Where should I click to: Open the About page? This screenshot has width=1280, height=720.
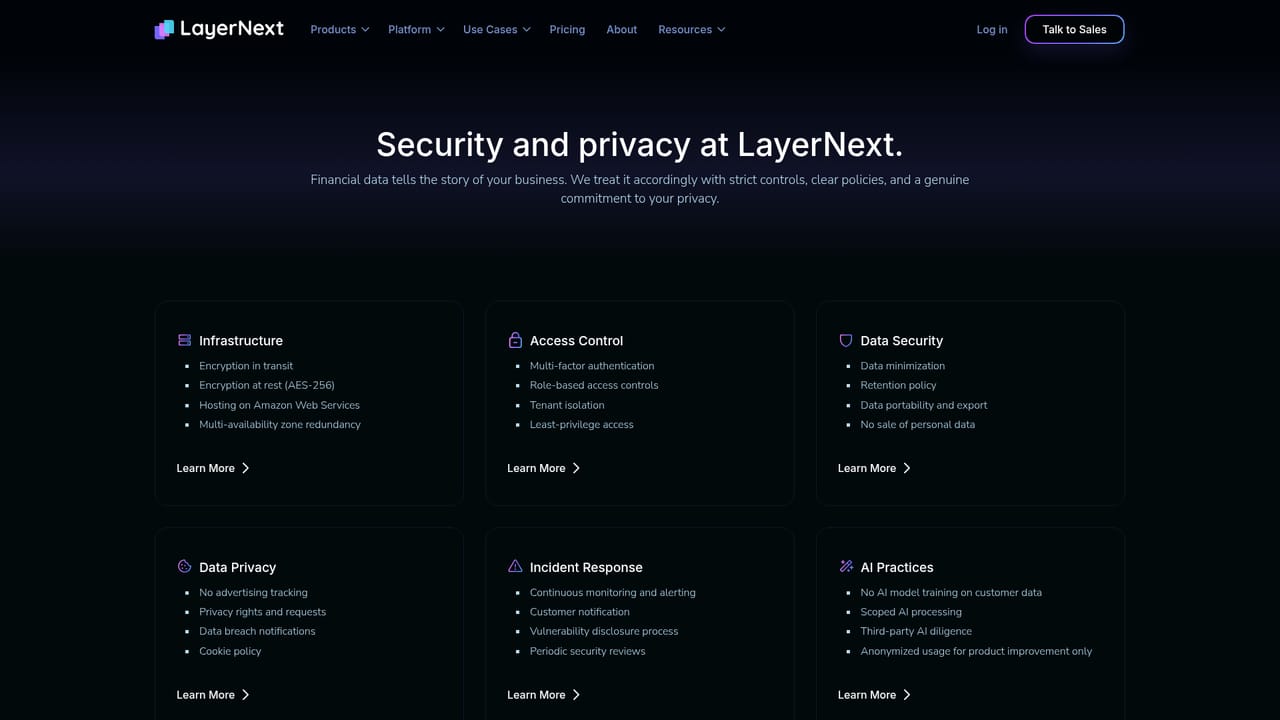pyautogui.click(x=621, y=29)
